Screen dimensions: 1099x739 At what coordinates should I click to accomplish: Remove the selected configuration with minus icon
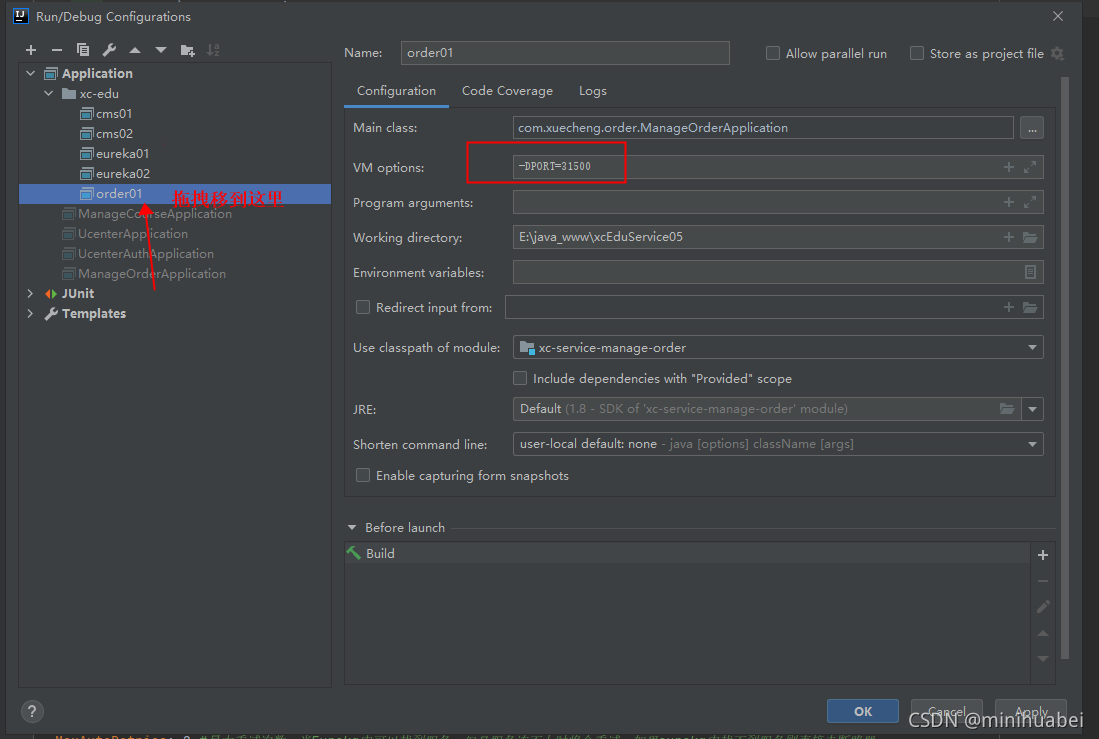coord(57,50)
